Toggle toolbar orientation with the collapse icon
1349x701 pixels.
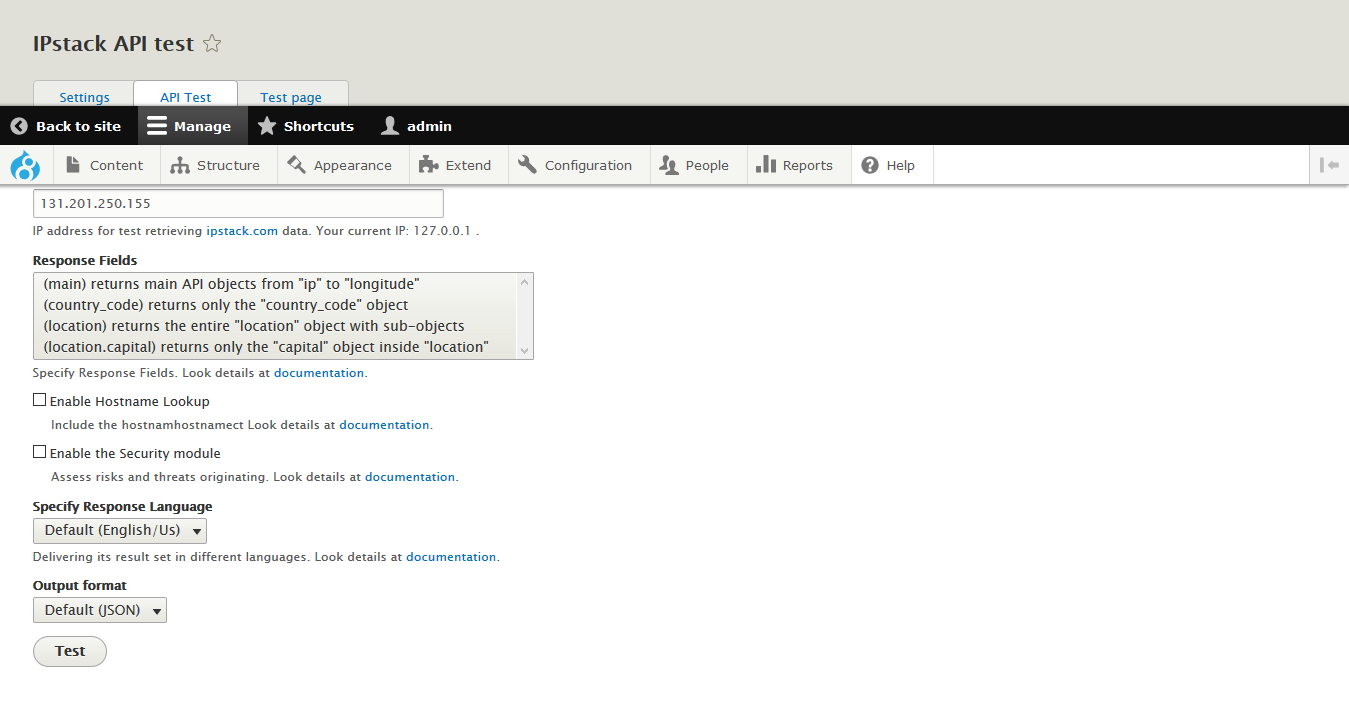pos(1329,165)
